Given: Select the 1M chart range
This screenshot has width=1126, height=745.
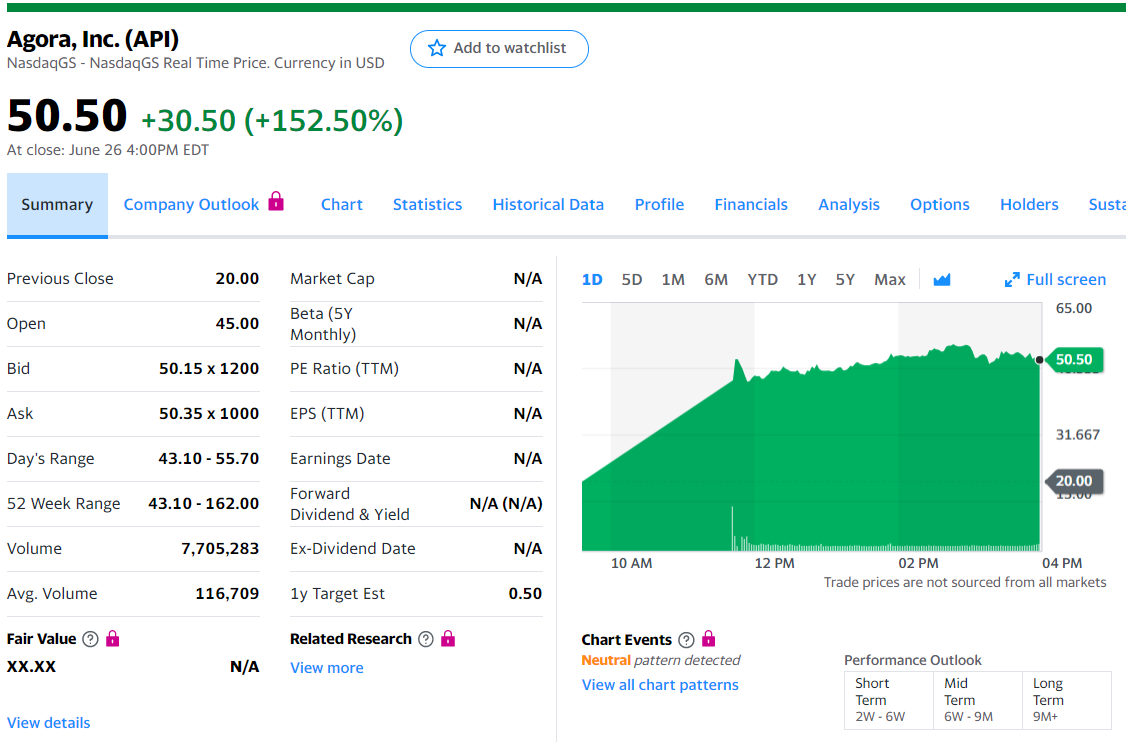Looking at the screenshot, I should (x=673, y=279).
